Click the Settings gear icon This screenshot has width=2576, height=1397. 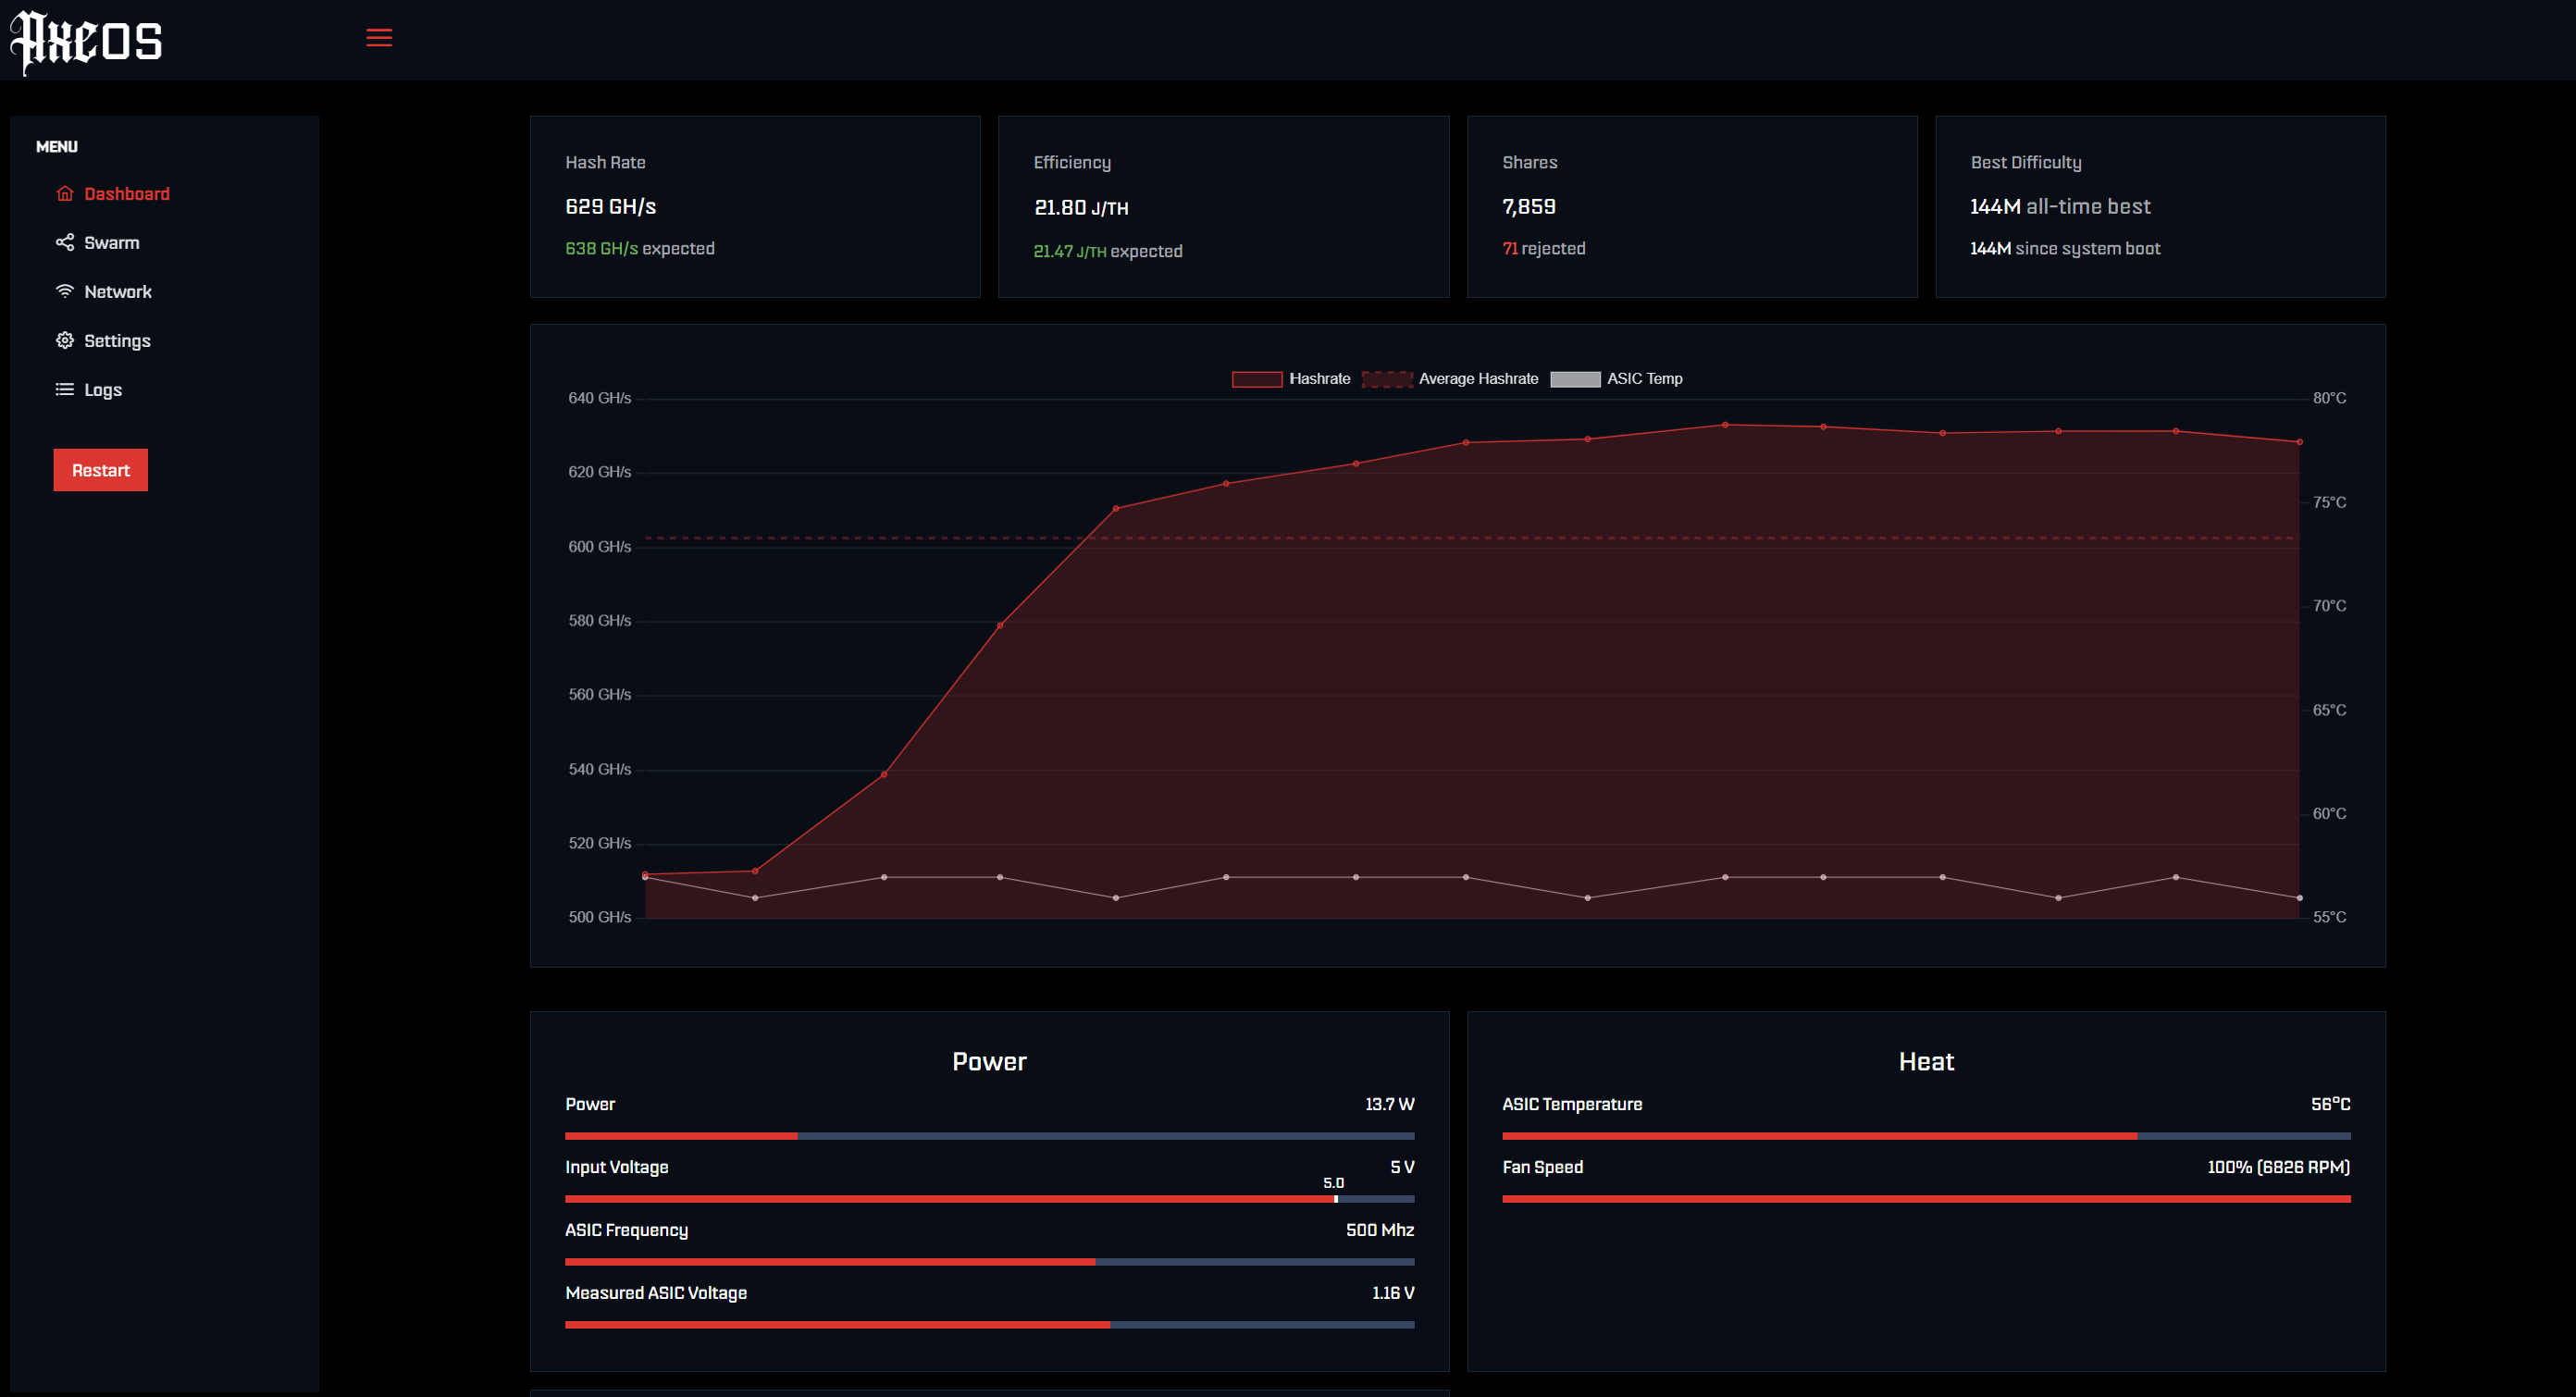click(65, 341)
